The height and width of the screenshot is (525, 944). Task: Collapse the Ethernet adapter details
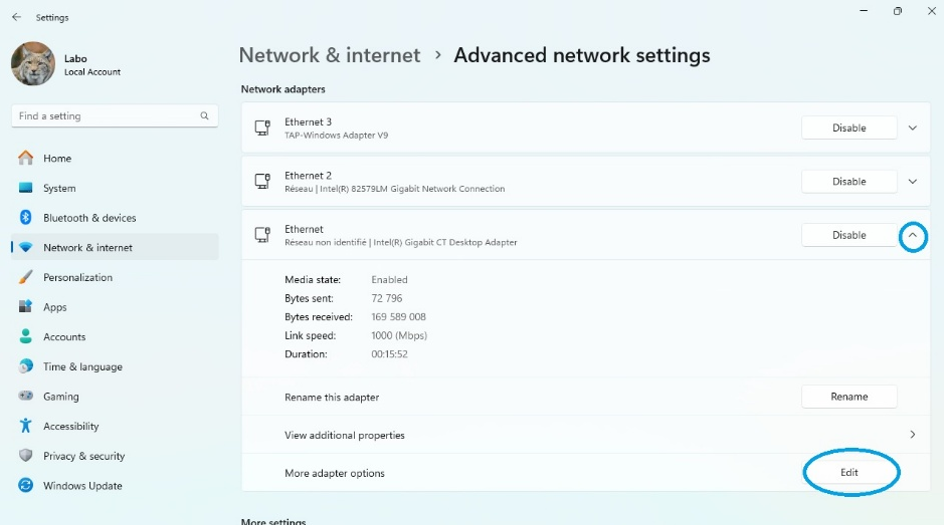(x=912, y=236)
